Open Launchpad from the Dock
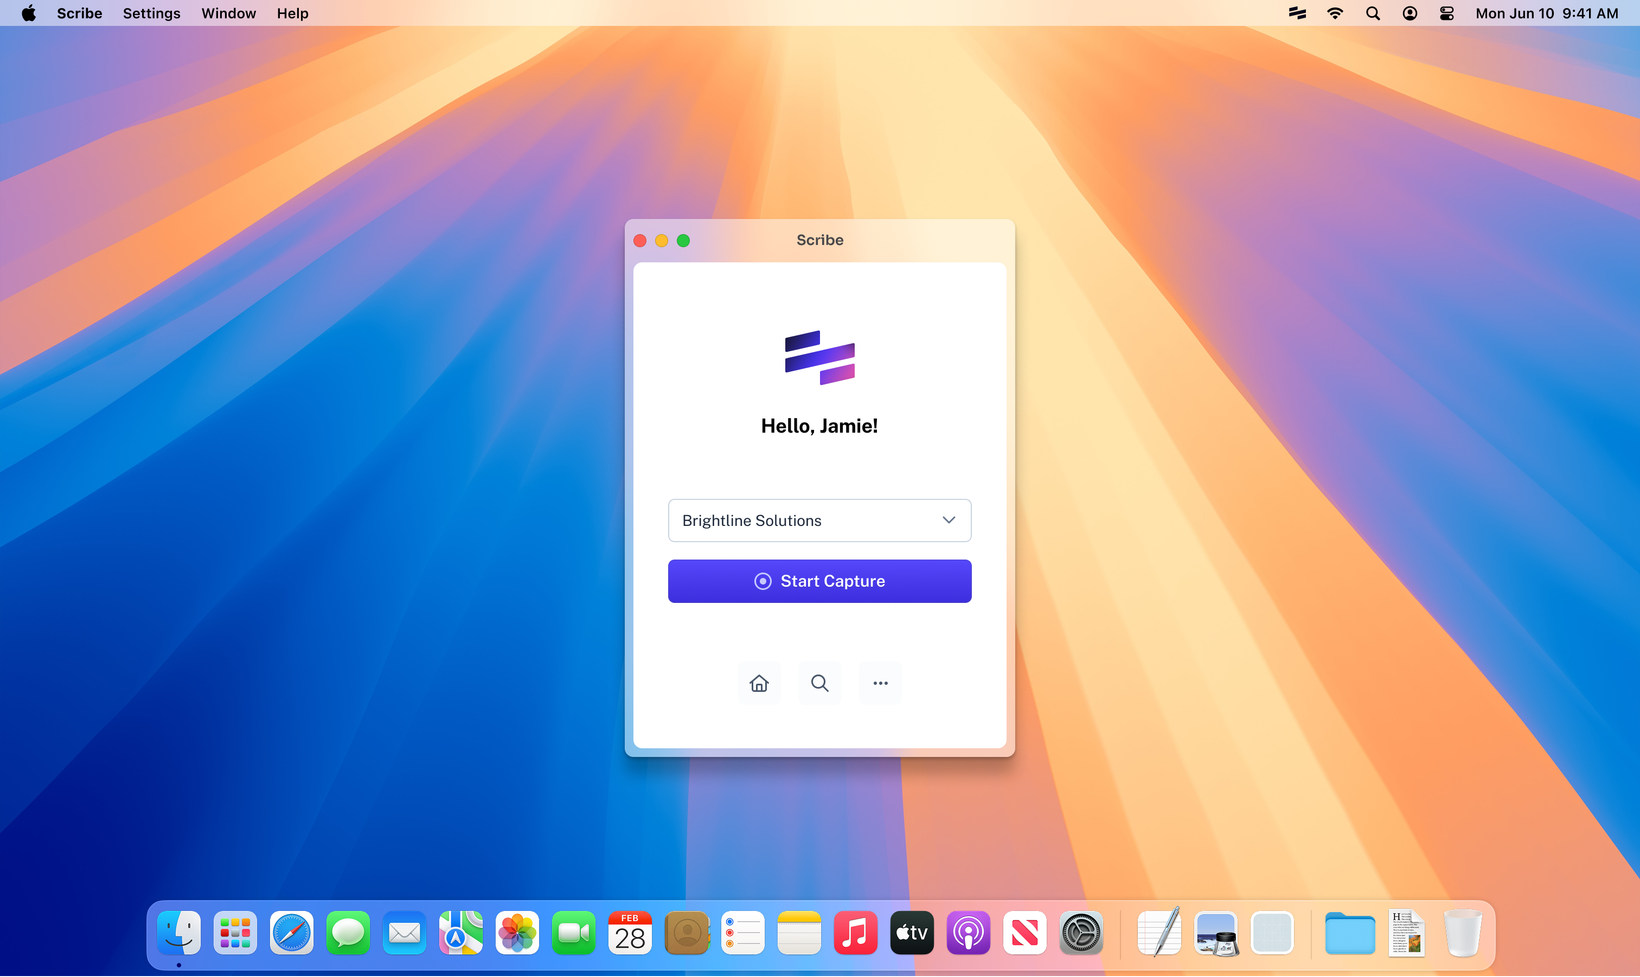1640x977 pixels. [235, 934]
